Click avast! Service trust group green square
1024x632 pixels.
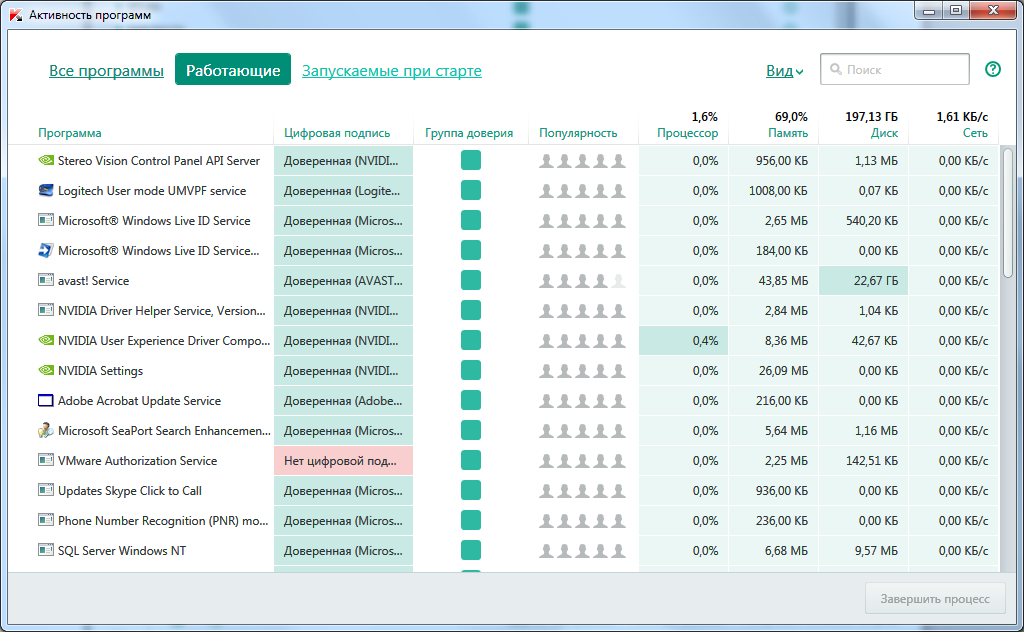[470, 281]
